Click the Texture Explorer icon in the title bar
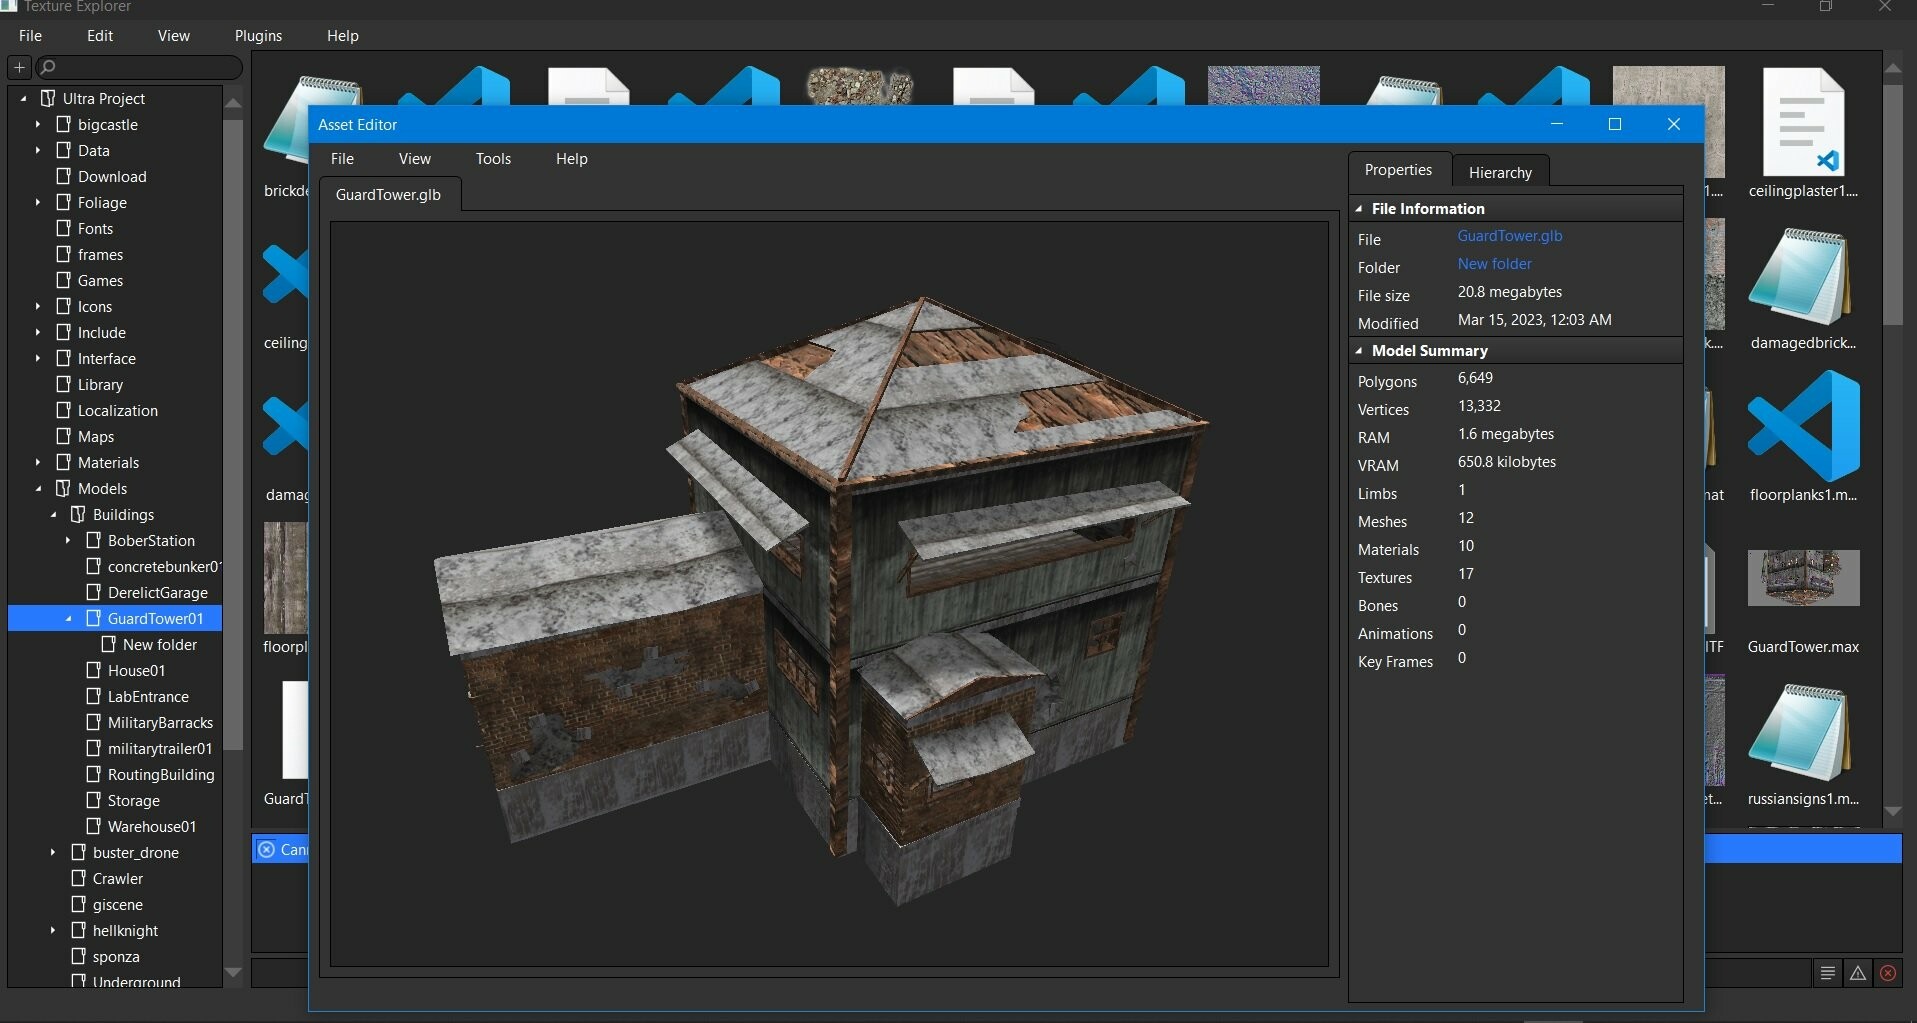This screenshot has height=1023, width=1917. 9,6
